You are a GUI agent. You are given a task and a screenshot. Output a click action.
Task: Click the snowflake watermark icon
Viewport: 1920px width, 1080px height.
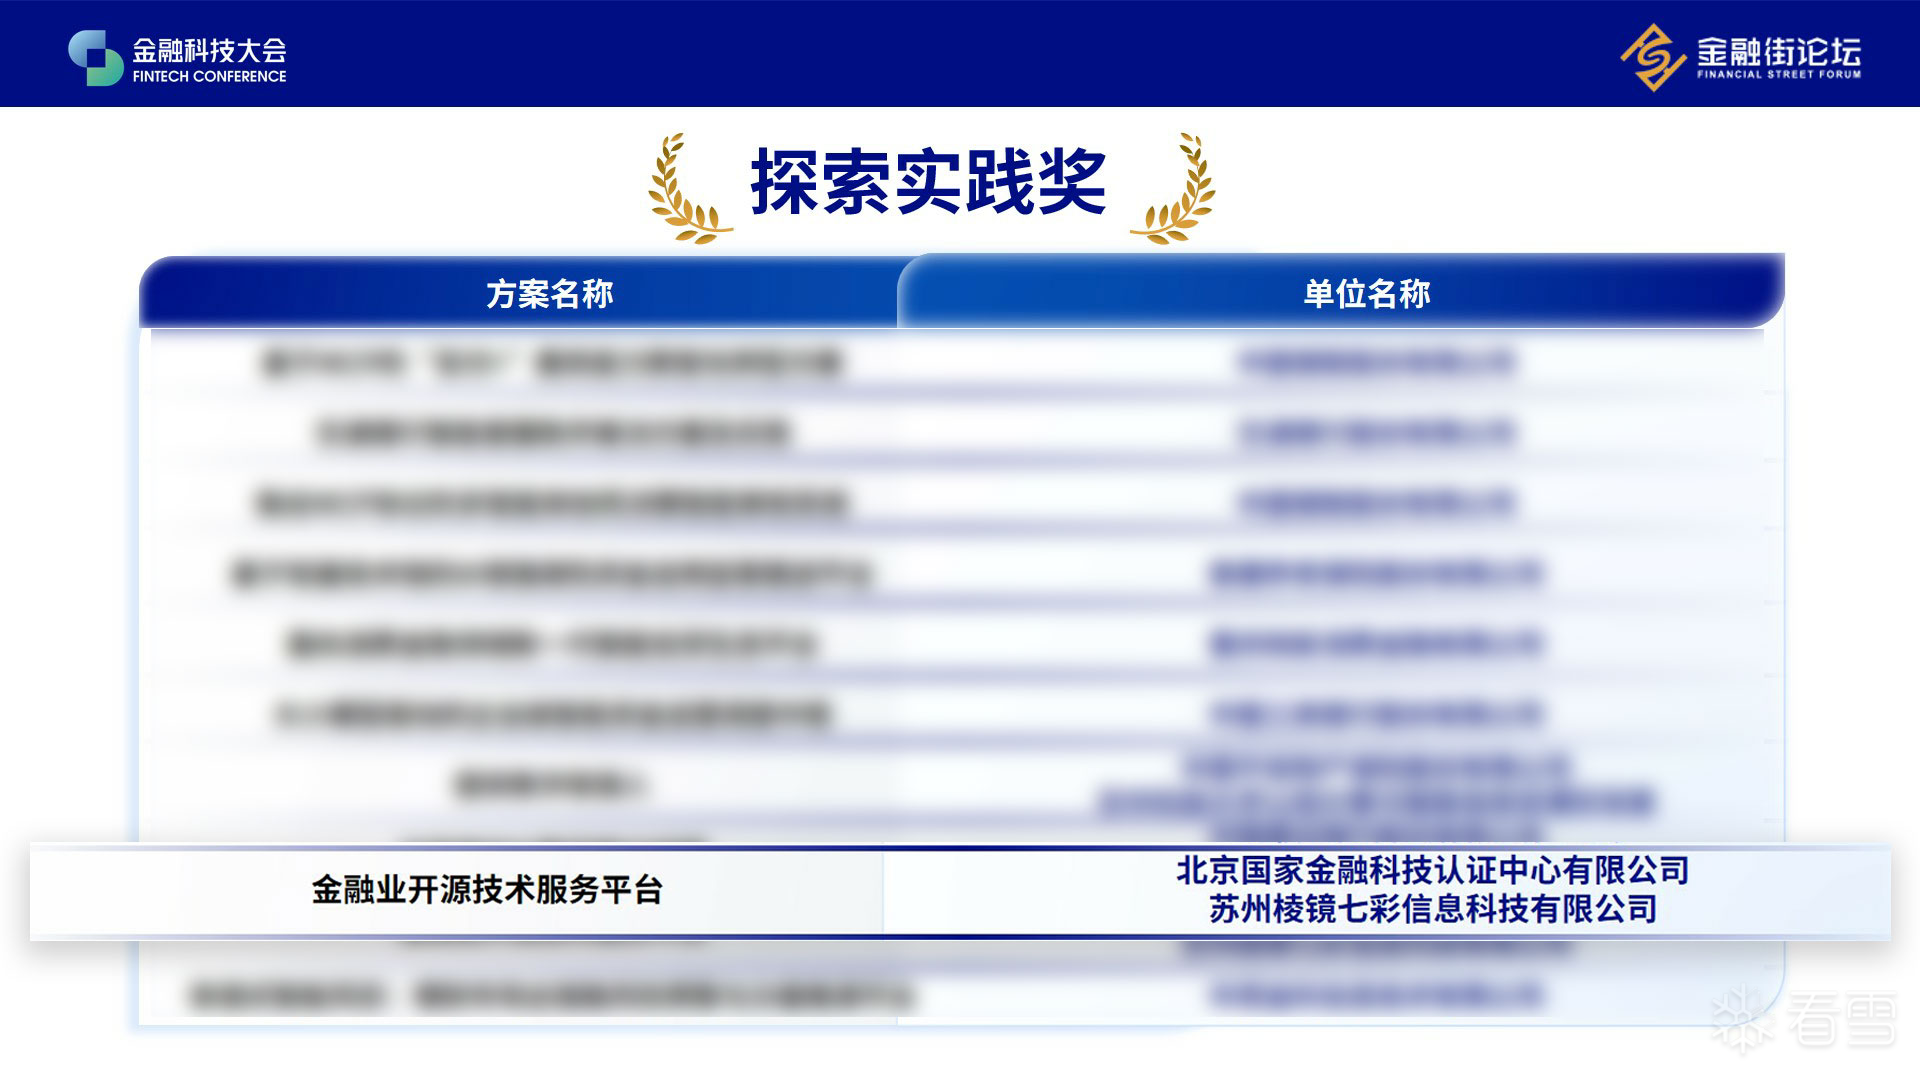pos(1742,1019)
